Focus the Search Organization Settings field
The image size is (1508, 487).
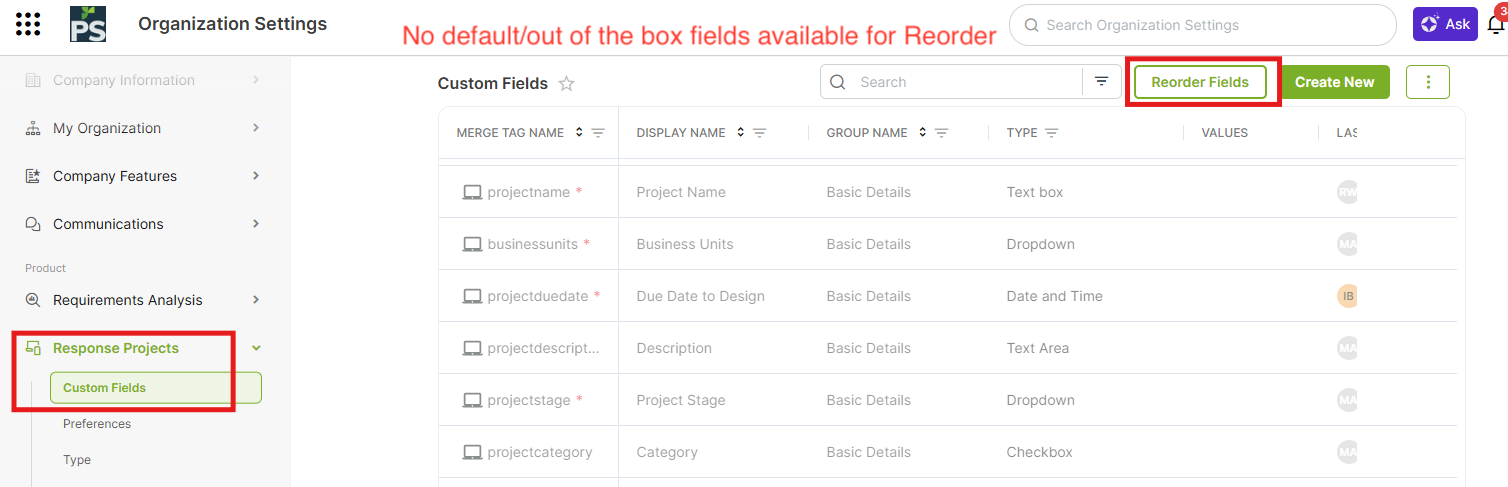pyautogui.click(x=1210, y=25)
